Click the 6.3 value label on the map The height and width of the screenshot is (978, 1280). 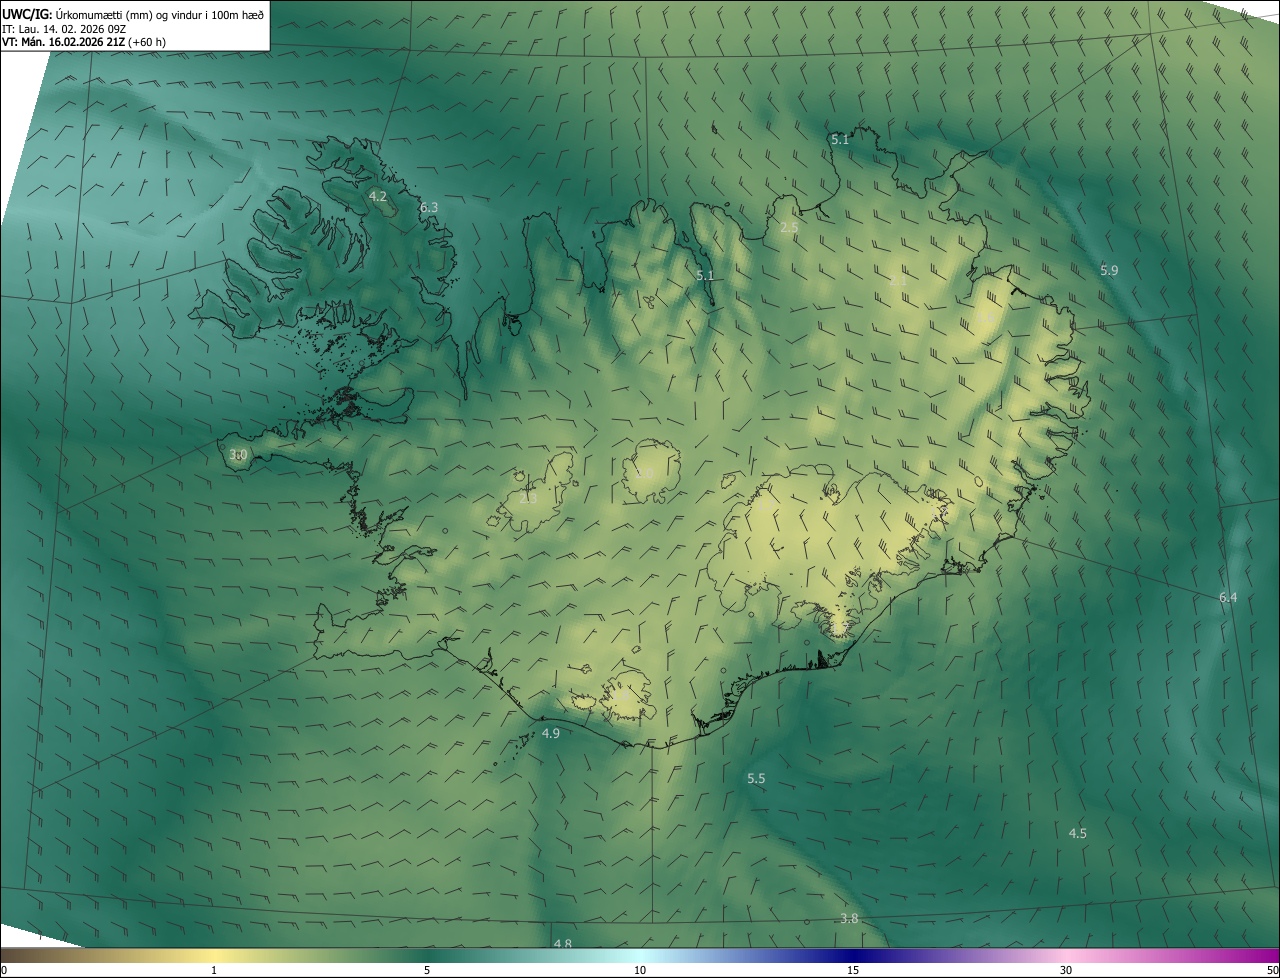point(429,207)
